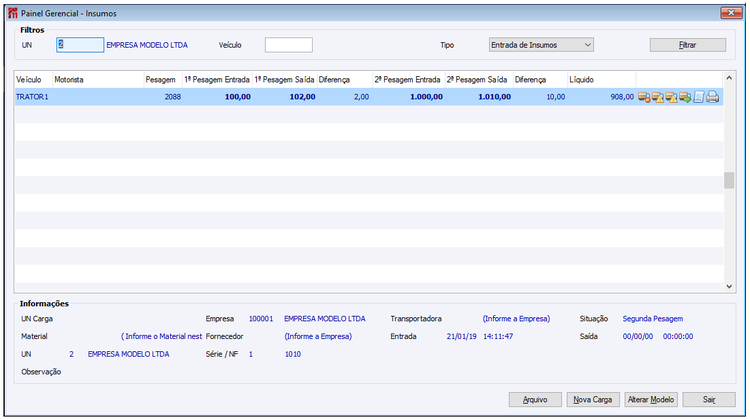Open the document scroll icon in TRATOR1 row
The height and width of the screenshot is (420, 750).
[x=699, y=97]
